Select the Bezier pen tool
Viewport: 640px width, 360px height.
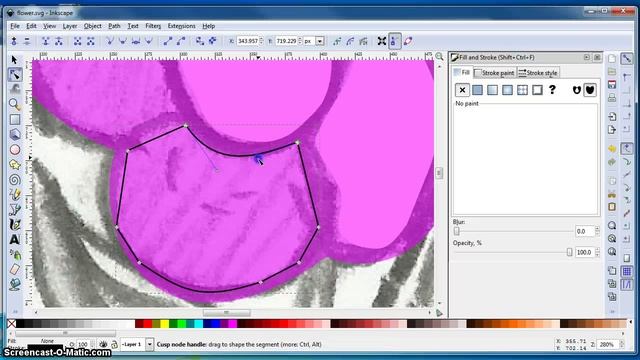click(15, 209)
